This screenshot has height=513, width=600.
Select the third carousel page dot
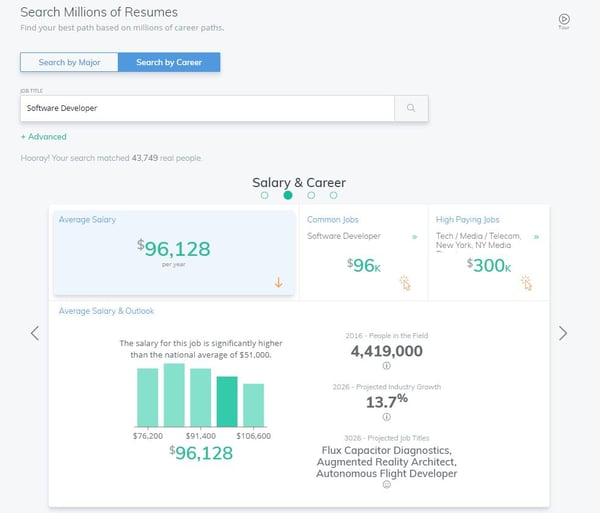tap(311, 195)
